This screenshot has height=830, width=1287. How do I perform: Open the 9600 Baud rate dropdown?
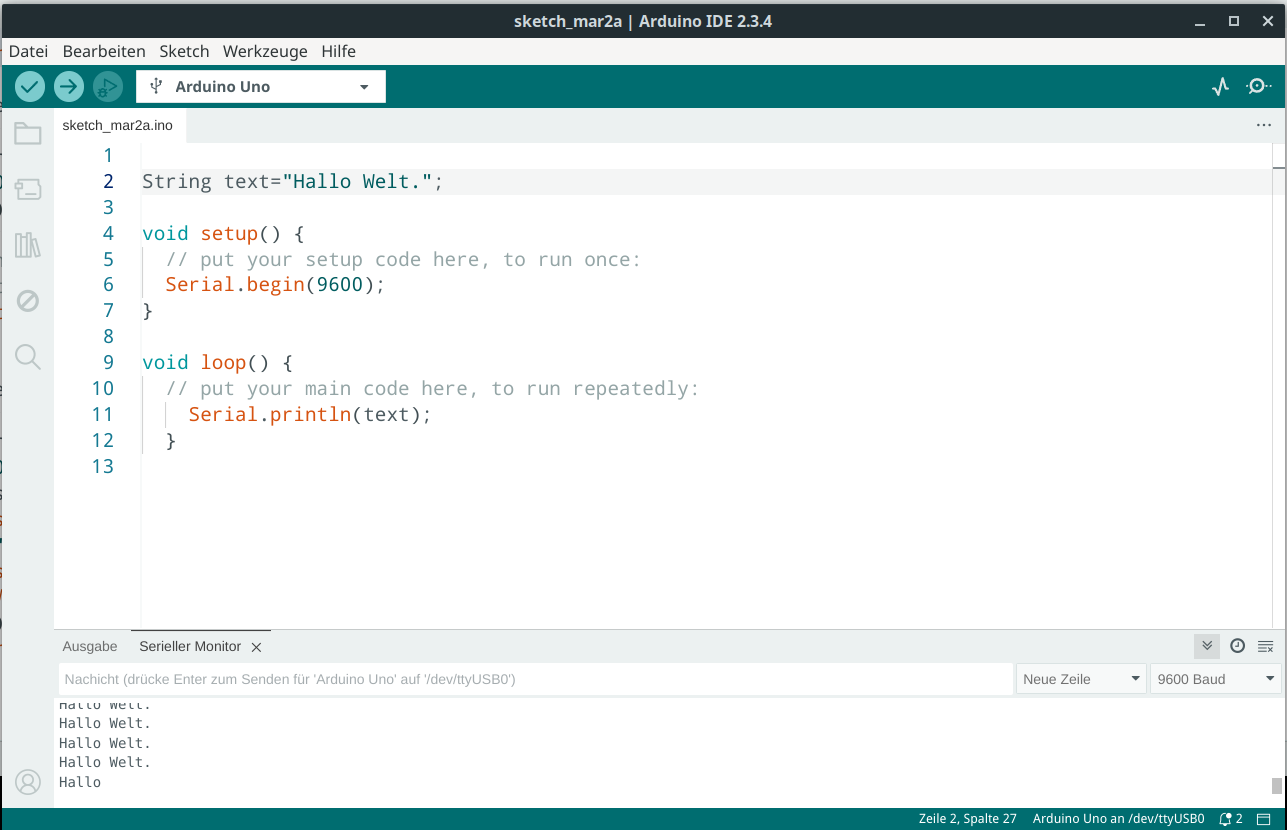click(1215, 679)
